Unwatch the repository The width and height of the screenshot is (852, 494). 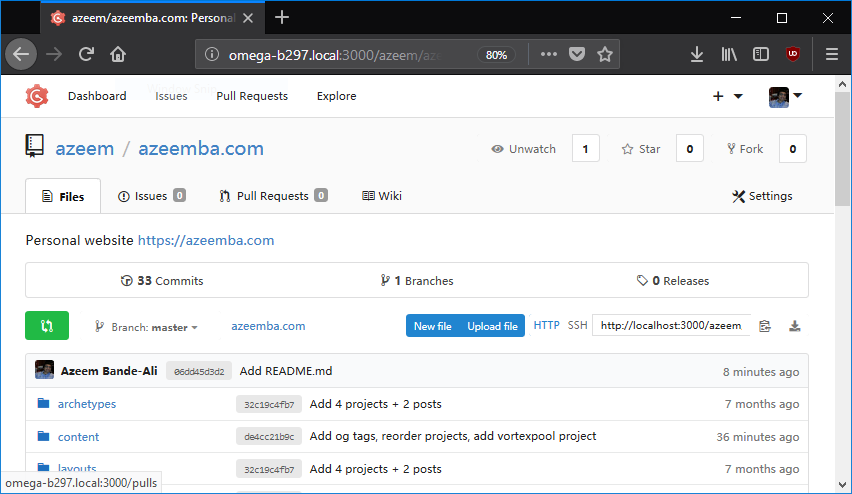point(524,149)
